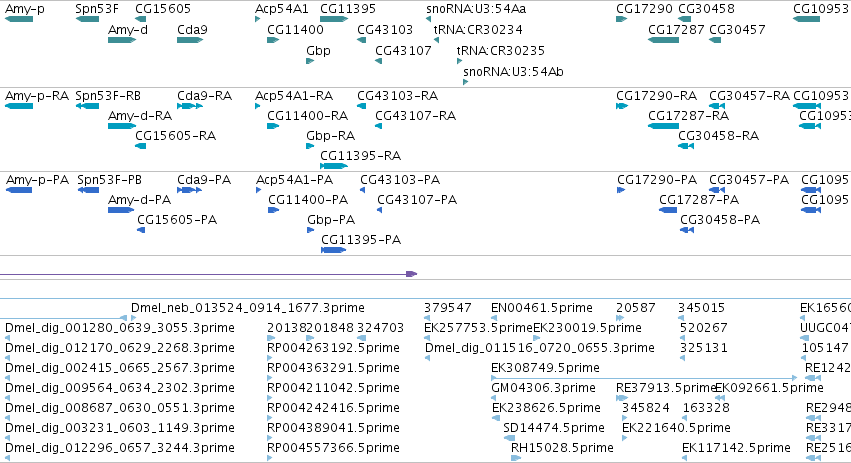851x463 pixels.
Task: Select snoRNA:U3:54Aa feature
Action: (428, 20)
